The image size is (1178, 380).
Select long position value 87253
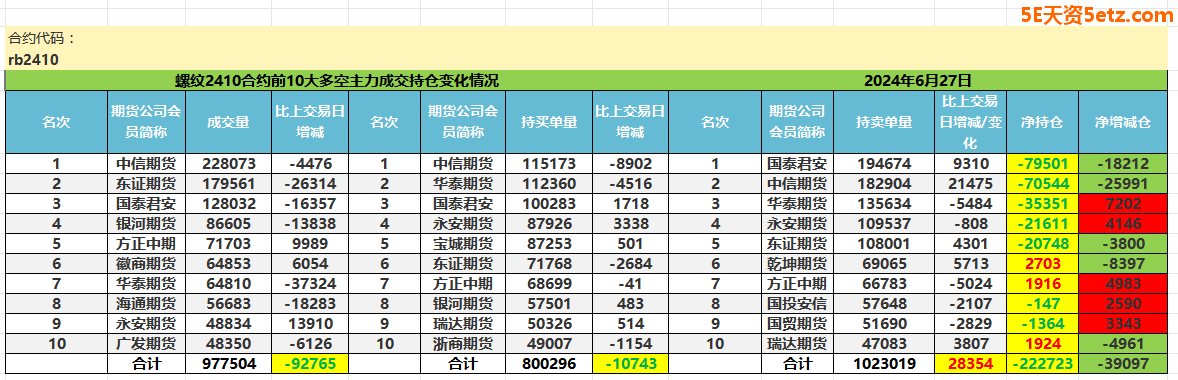tap(549, 242)
